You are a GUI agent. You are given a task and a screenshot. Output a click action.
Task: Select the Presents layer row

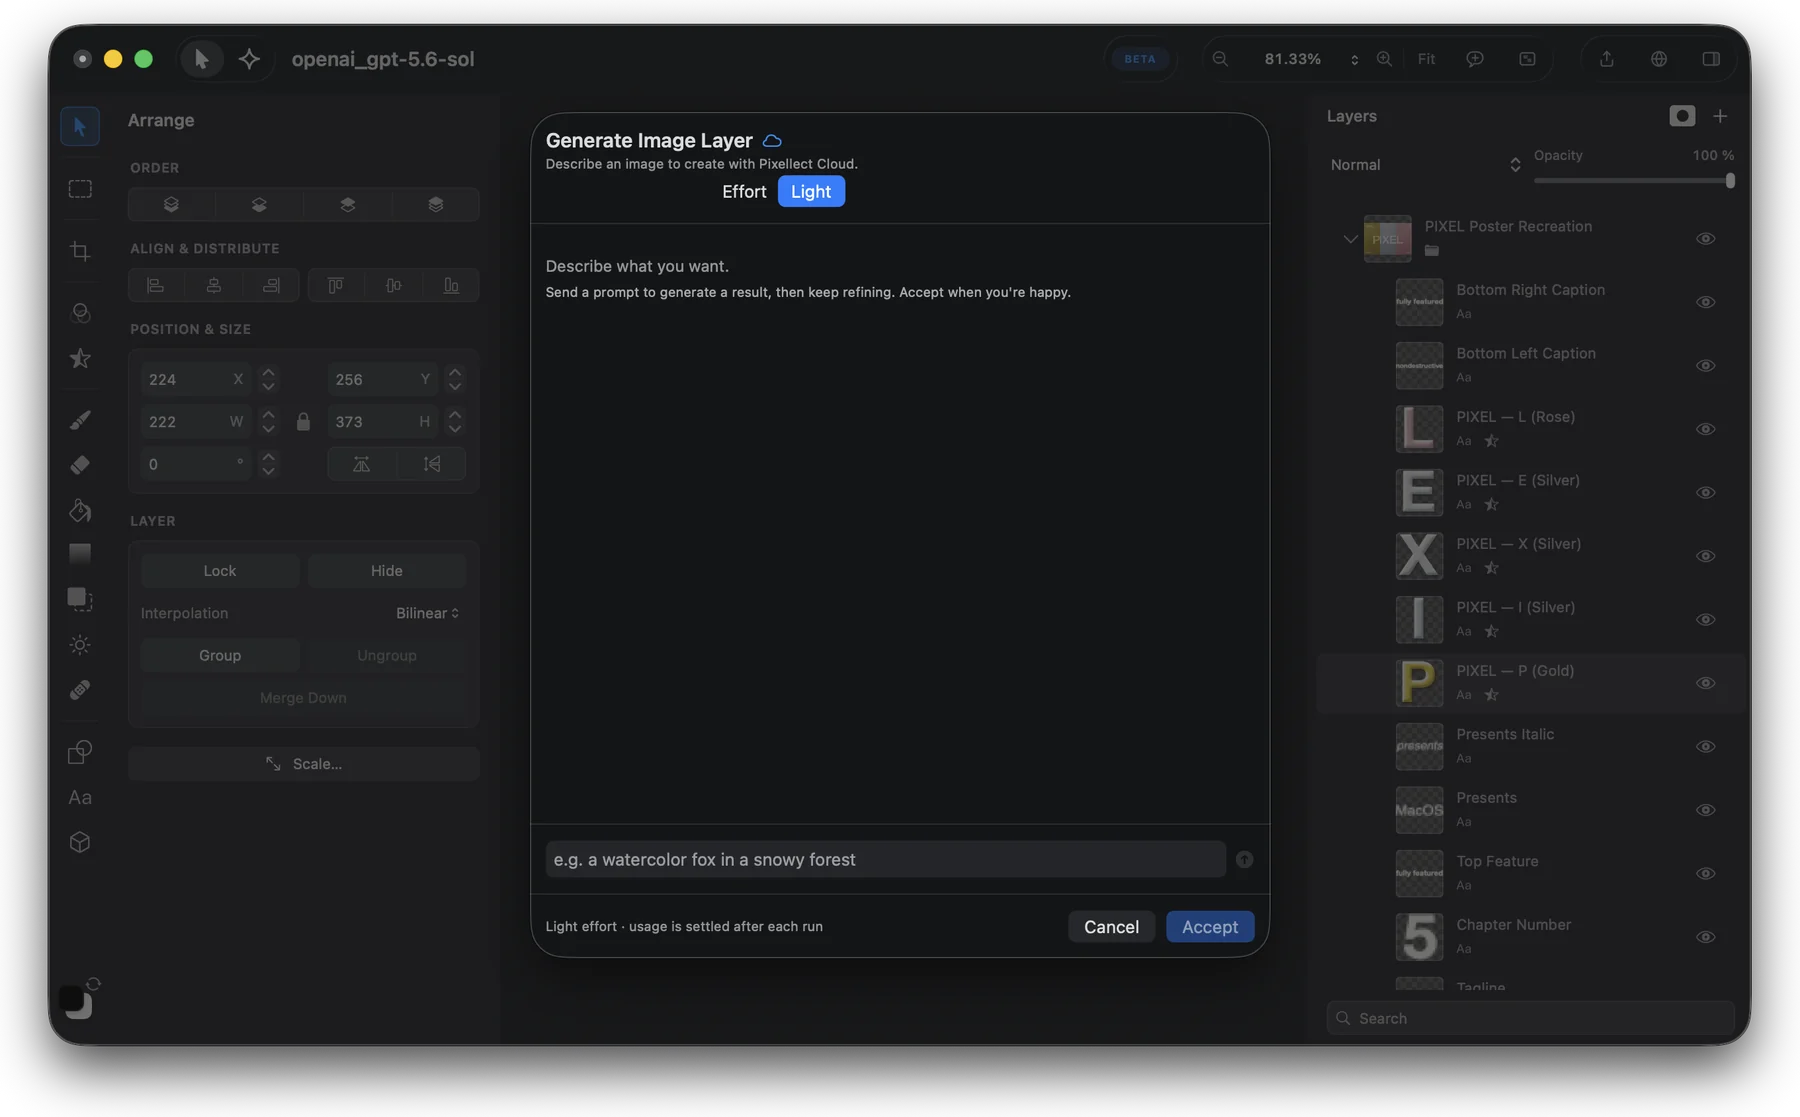click(1530, 810)
